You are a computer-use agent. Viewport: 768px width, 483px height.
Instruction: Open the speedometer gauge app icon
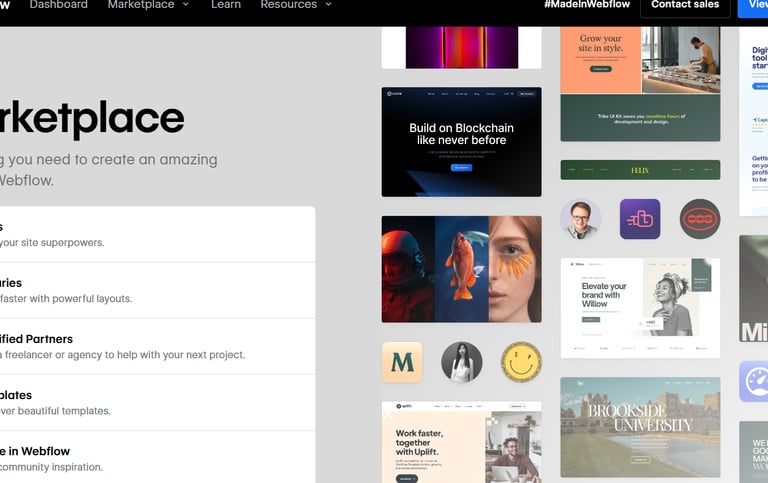click(x=754, y=382)
